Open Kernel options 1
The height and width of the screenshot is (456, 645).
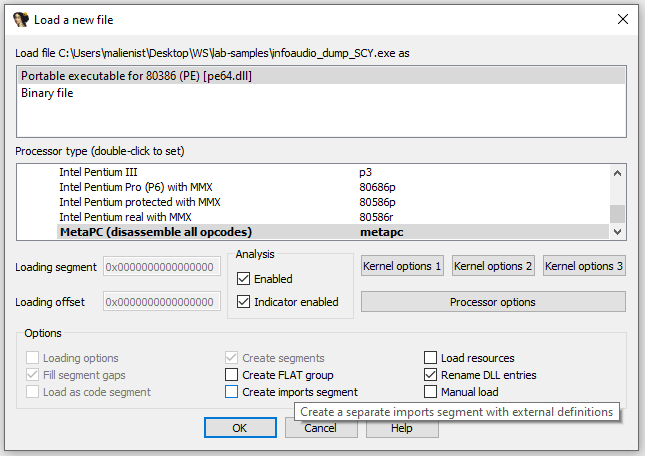coord(403,266)
